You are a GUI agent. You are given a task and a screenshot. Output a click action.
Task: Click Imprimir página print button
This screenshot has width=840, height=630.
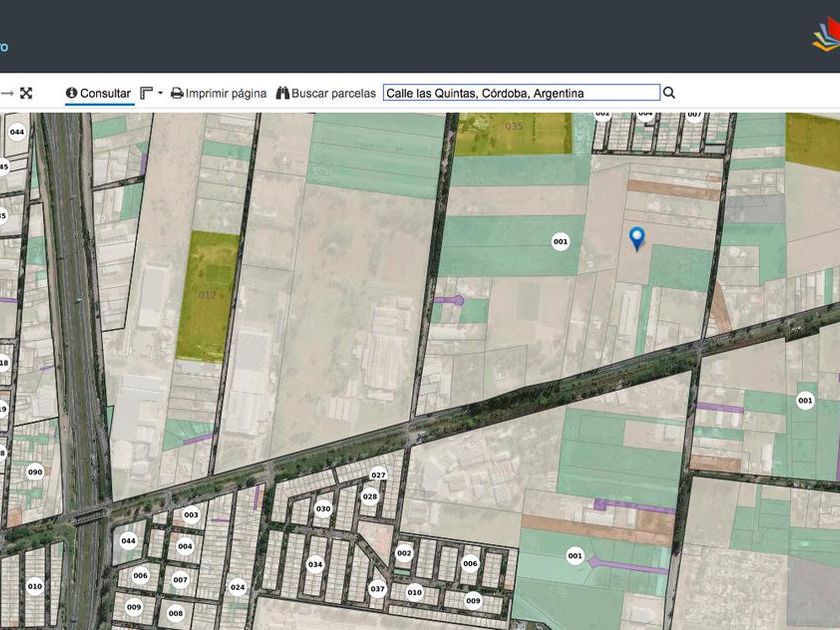[218, 93]
